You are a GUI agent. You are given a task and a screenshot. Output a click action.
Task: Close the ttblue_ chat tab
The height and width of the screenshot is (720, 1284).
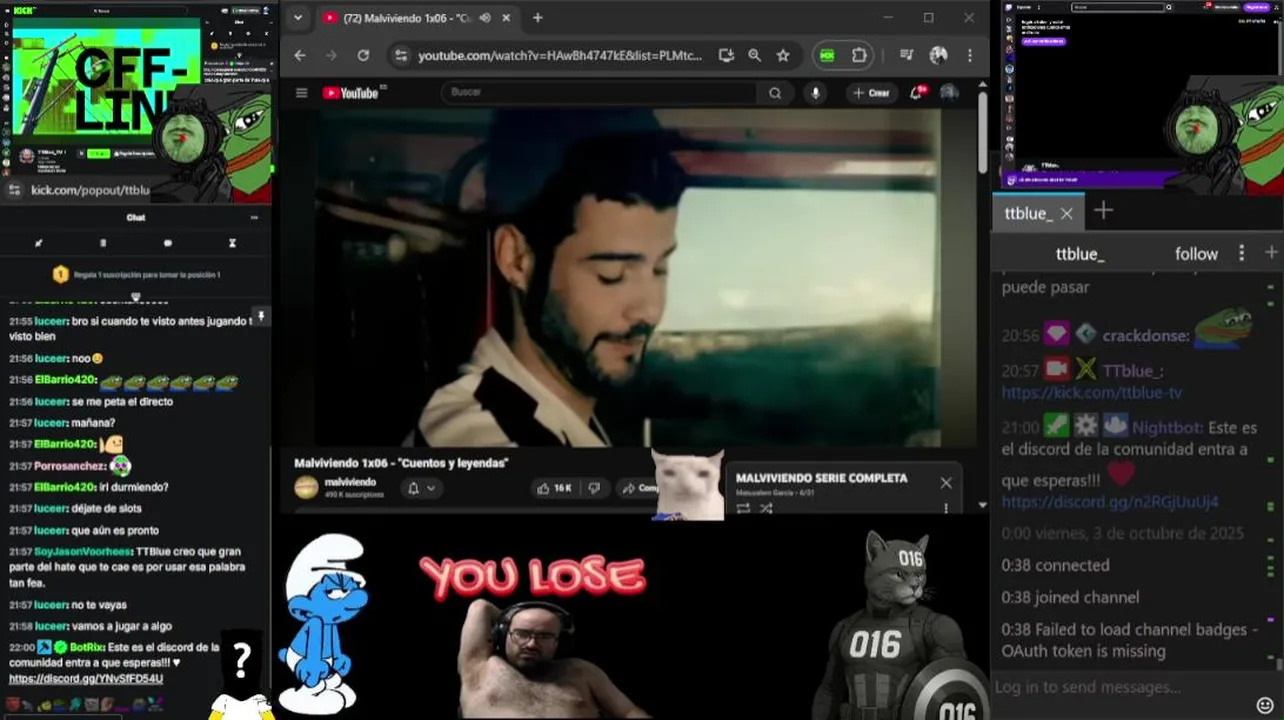1067,213
